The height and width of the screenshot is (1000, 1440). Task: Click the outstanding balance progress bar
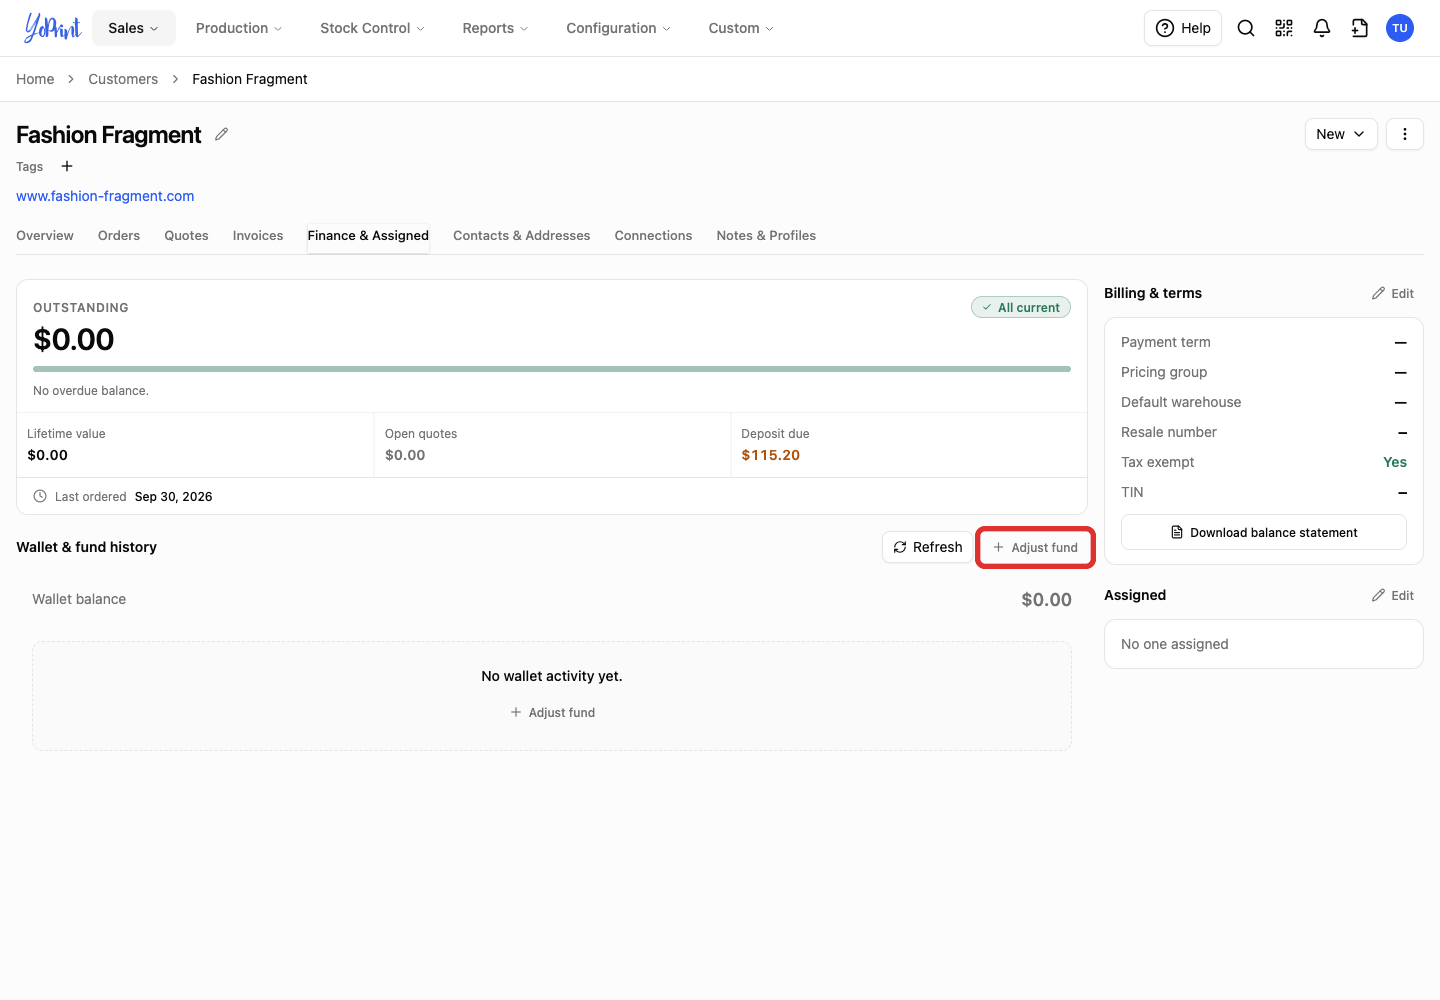click(552, 369)
